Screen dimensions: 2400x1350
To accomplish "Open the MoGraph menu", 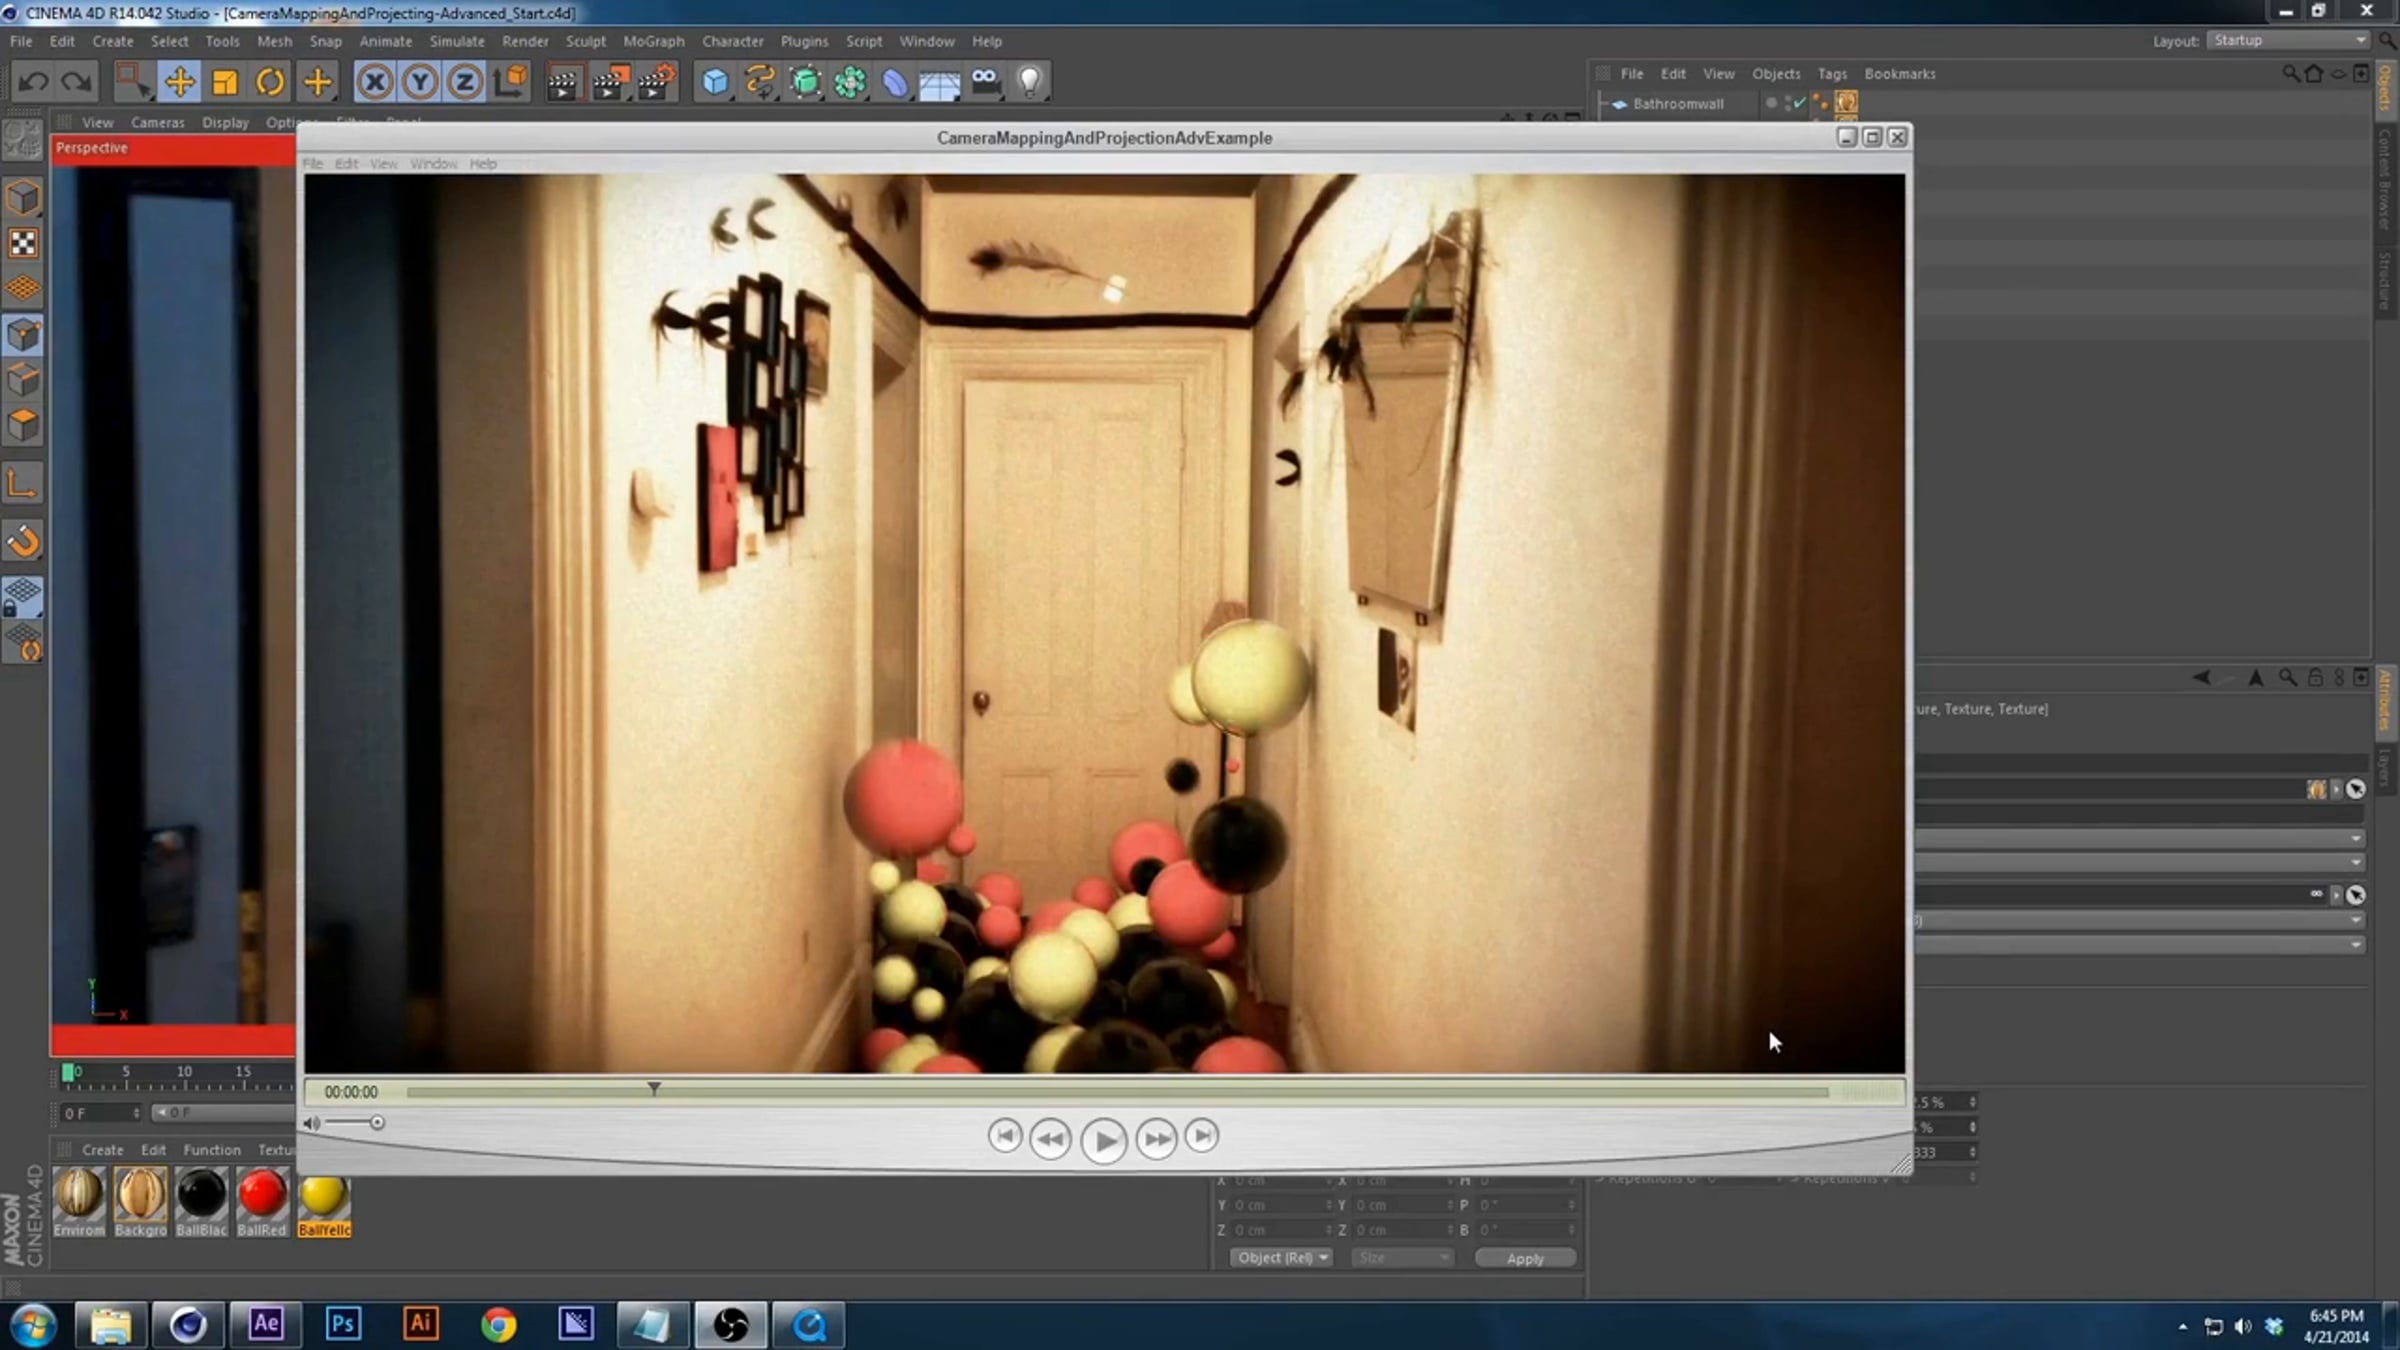I will click(x=654, y=41).
